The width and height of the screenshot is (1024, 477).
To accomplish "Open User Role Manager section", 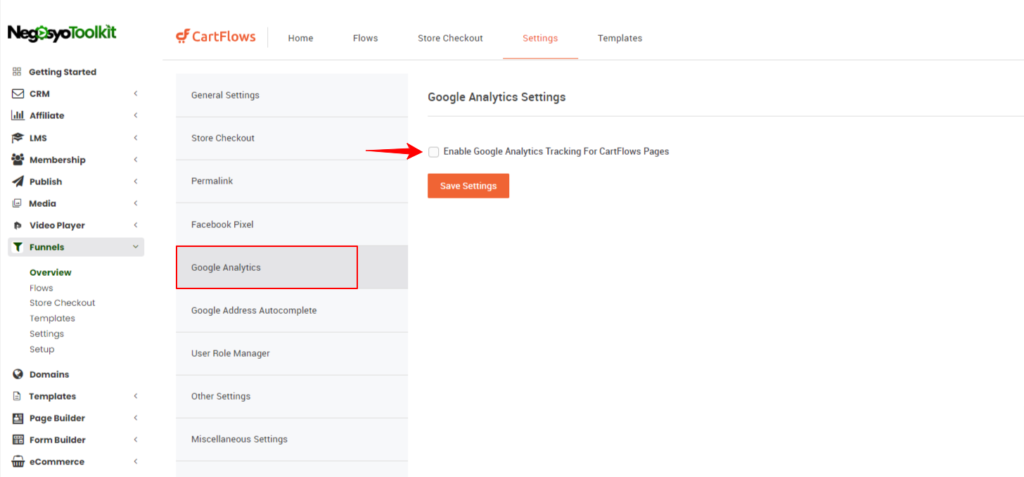I will pyautogui.click(x=292, y=354).
